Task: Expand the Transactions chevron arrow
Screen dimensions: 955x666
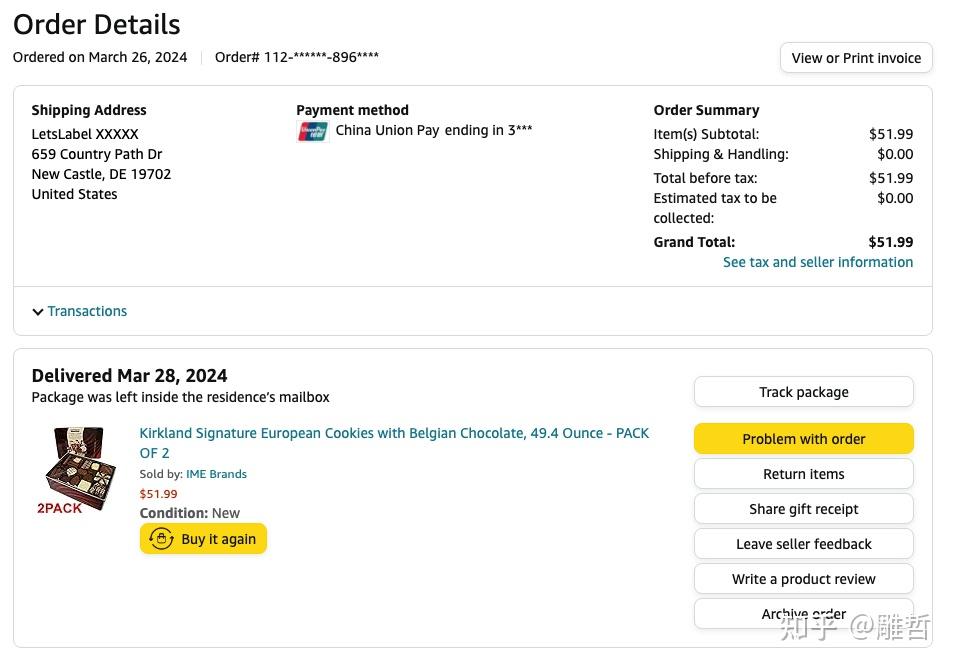Action: tap(38, 312)
